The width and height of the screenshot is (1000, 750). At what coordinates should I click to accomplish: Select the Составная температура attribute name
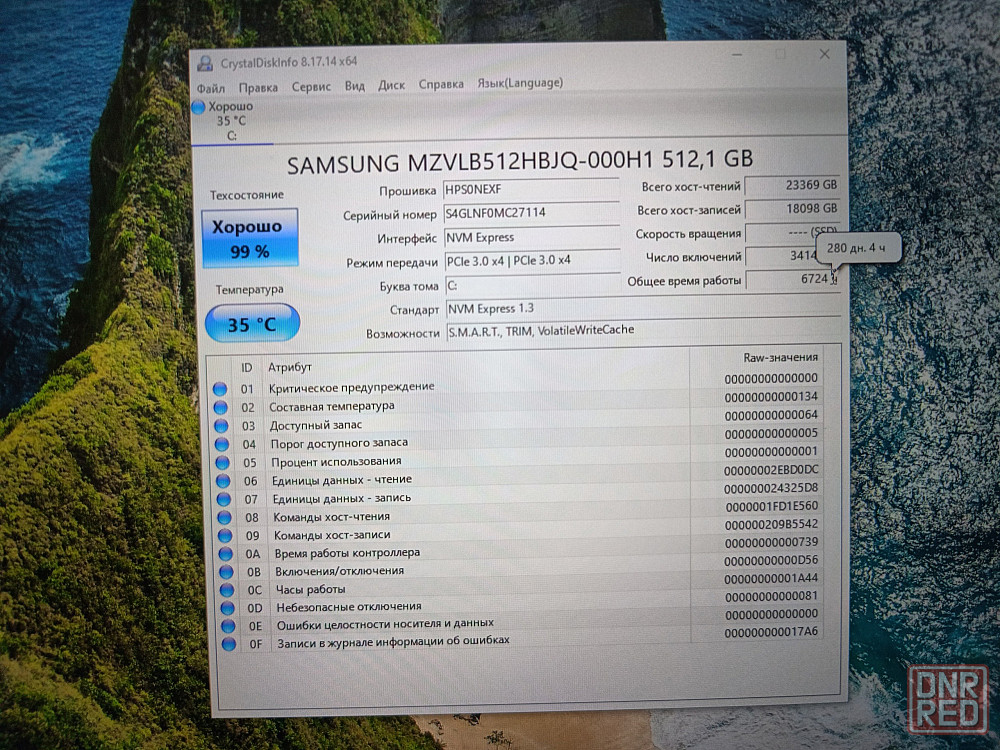point(332,406)
